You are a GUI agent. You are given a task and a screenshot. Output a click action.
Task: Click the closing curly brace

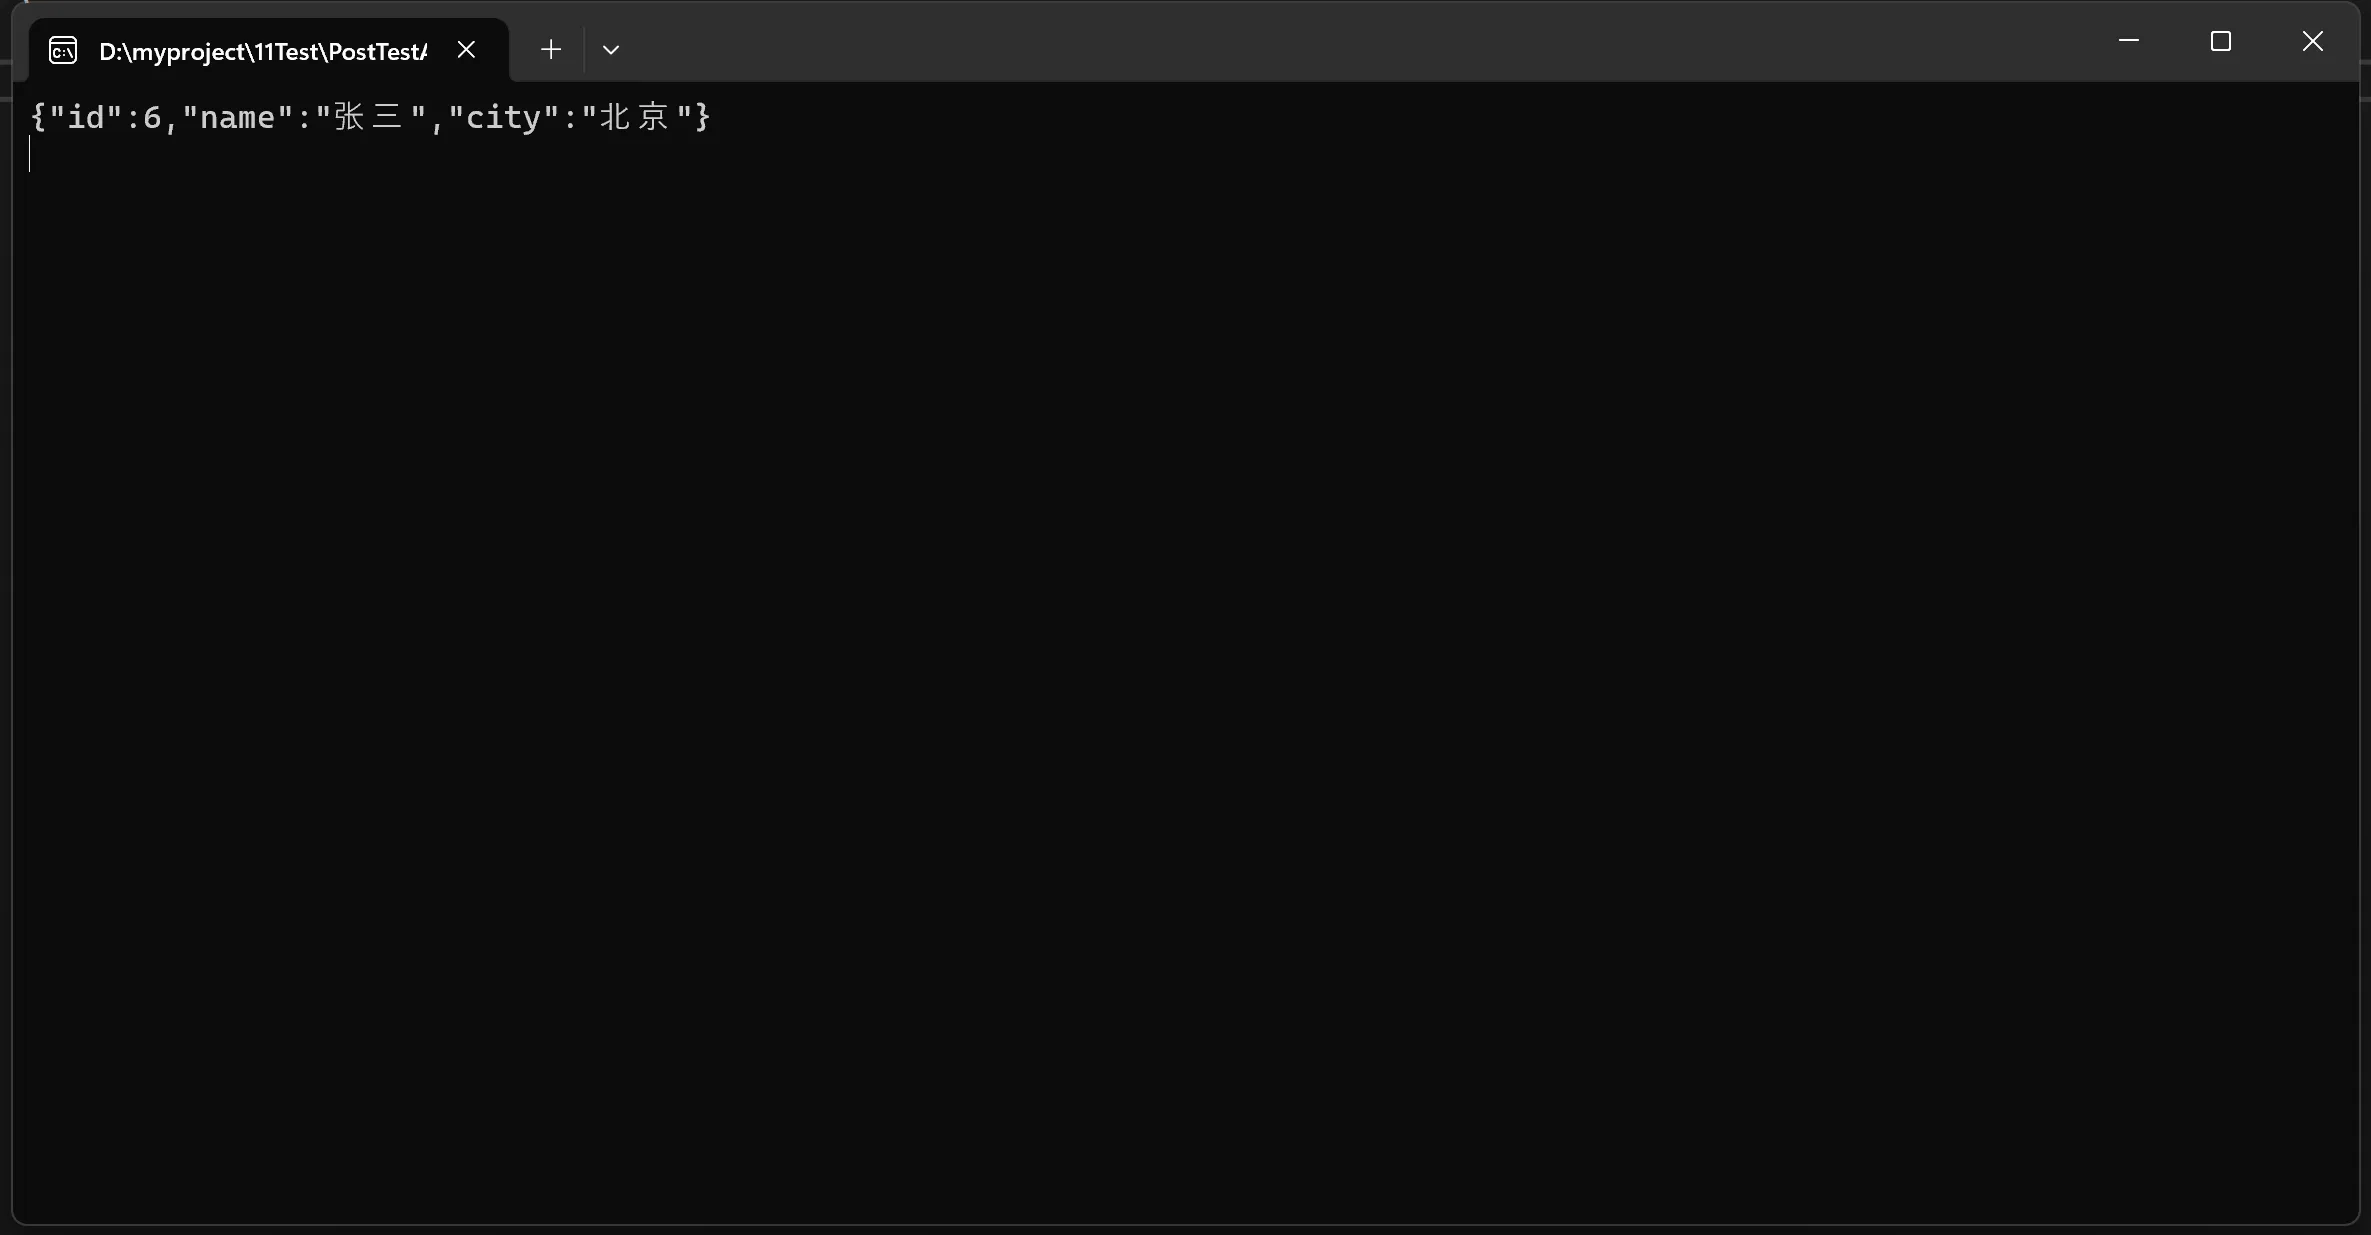click(x=702, y=117)
